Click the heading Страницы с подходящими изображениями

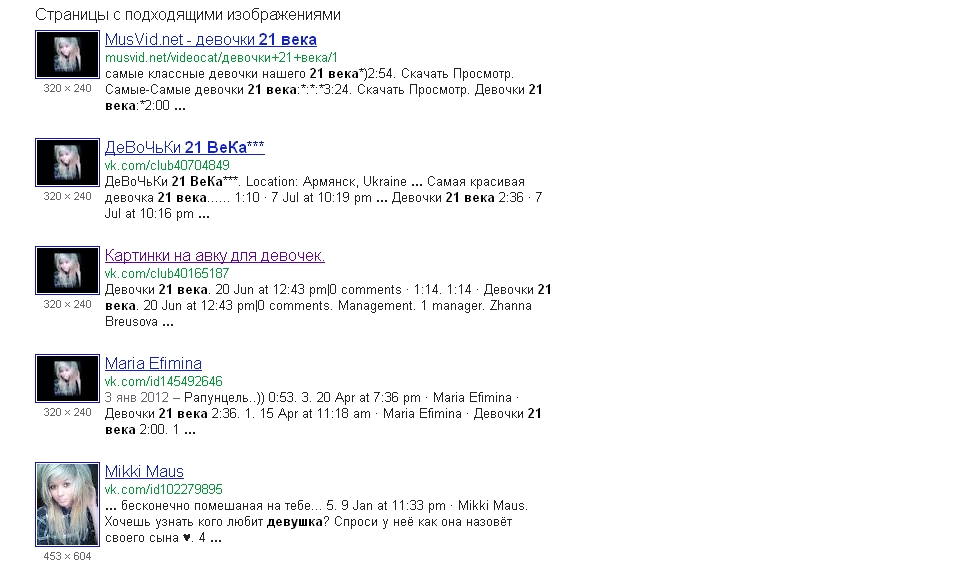pos(188,15)
